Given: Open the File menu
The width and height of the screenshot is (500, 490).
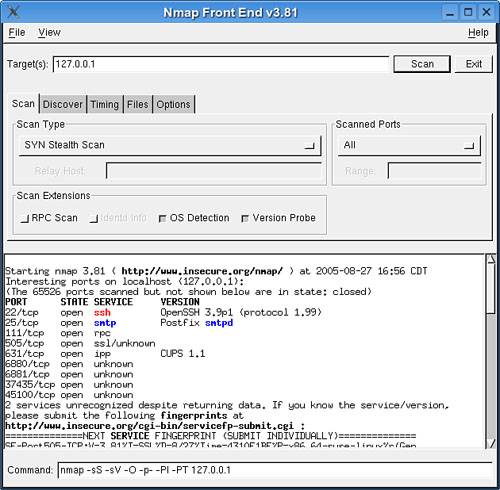Looking at the screenshot, I should coord(17,32).
